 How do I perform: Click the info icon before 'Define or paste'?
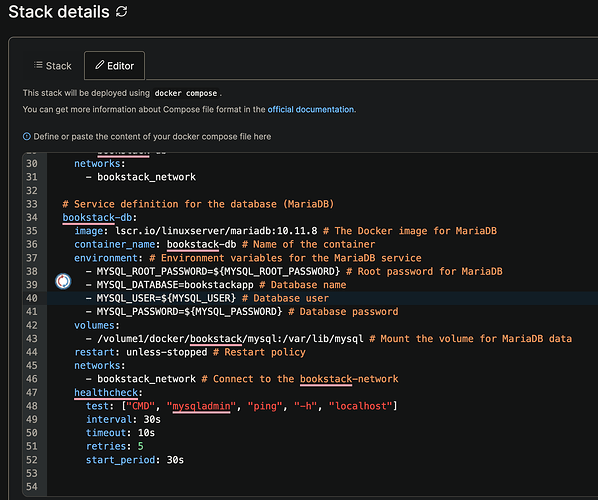click(x=27, y=137)
